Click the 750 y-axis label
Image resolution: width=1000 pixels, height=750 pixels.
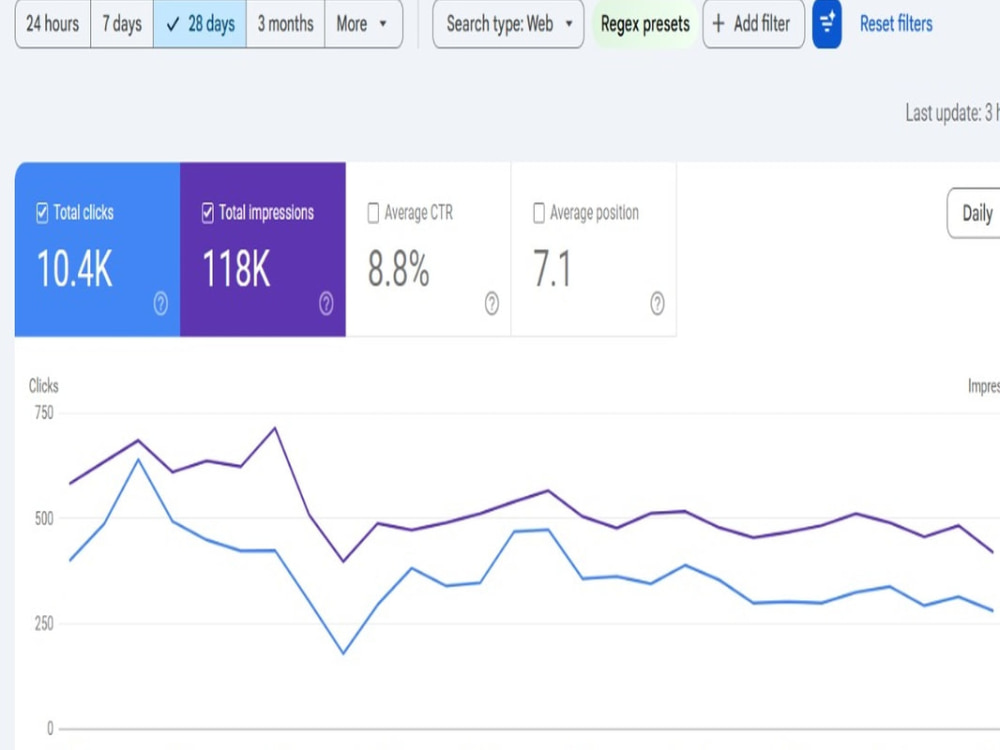[x=44, y=413]
